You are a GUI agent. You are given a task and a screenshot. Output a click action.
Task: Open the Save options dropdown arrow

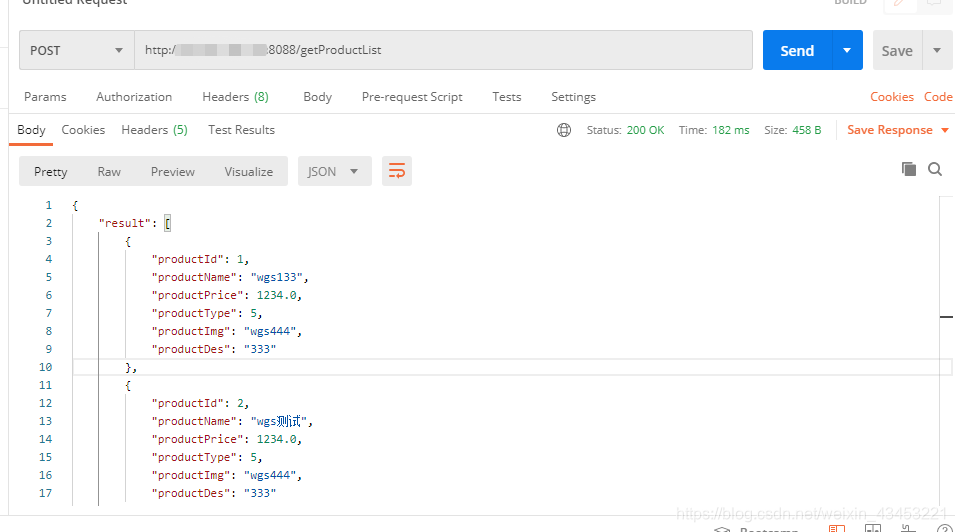(937, 51)
